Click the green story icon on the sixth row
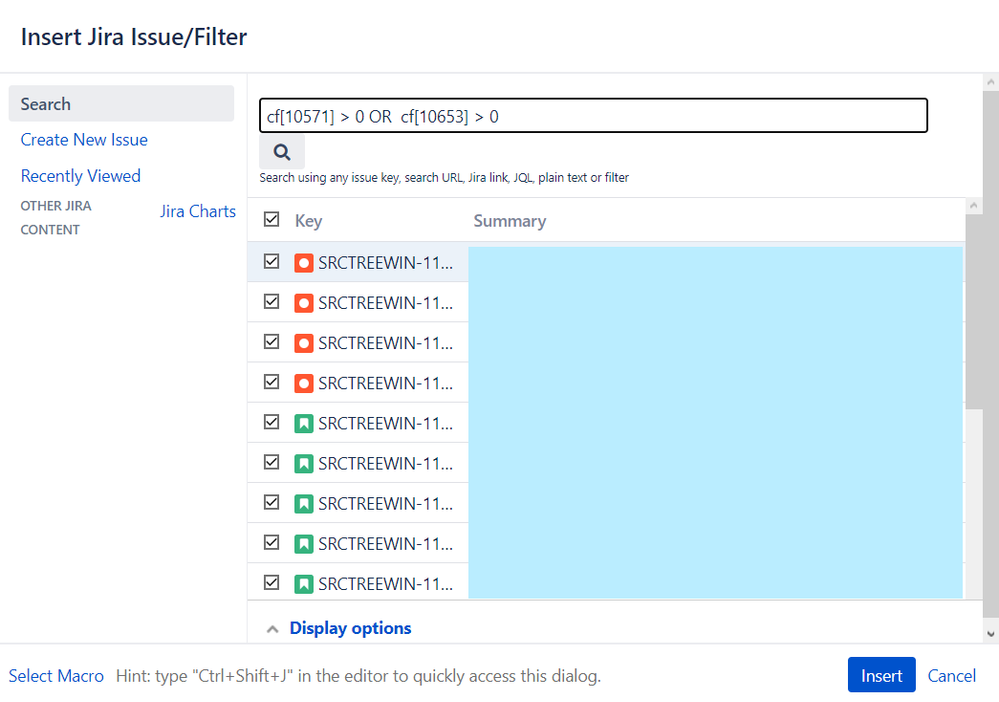The image size is (999, 702). [x=304, y=462]
